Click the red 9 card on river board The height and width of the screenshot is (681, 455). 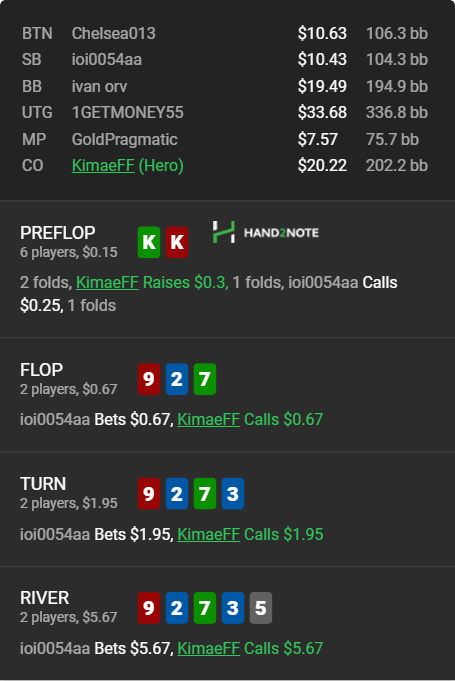tap(149, 608)
